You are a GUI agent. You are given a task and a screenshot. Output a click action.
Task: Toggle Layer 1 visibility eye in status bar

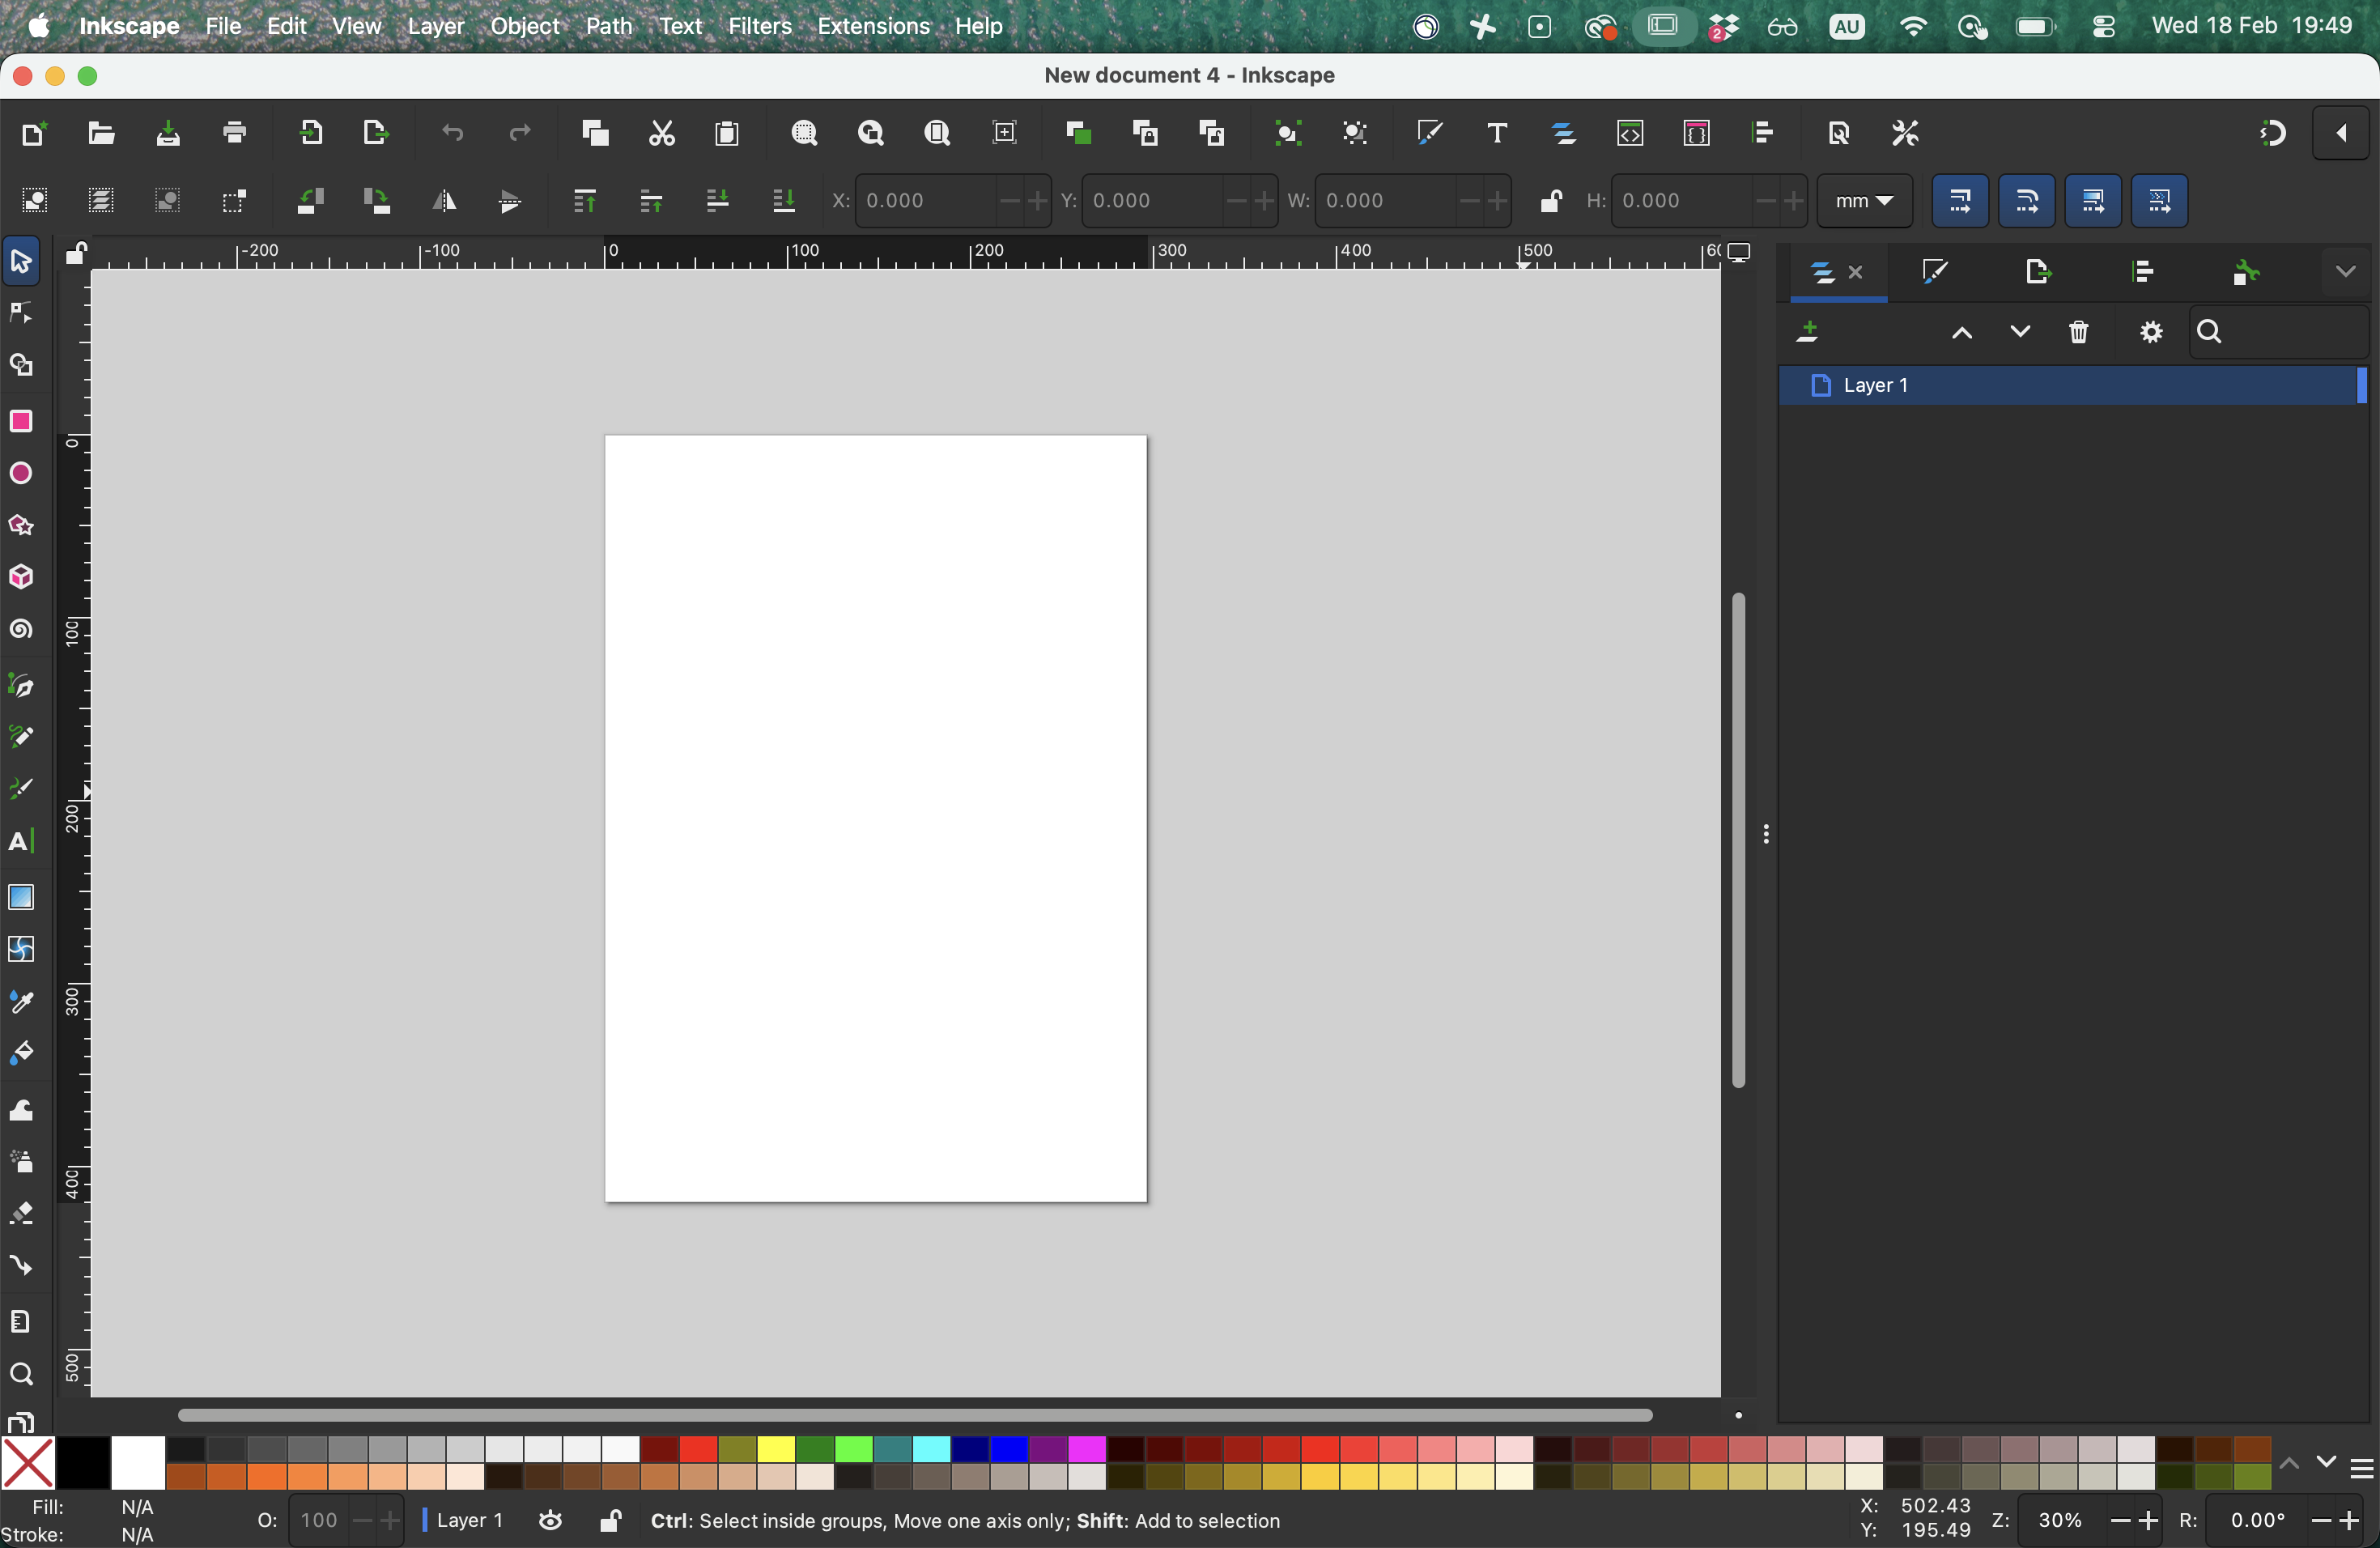(550, 1521)
